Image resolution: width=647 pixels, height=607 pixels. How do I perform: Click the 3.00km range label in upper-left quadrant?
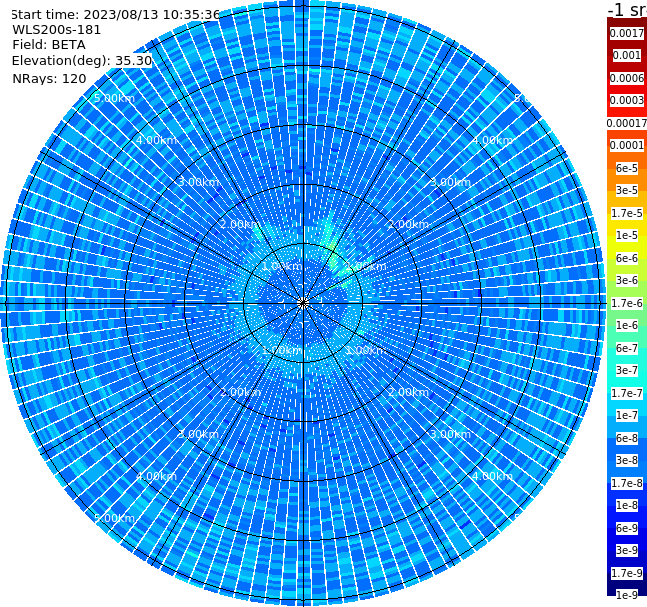tap(198, 182)
